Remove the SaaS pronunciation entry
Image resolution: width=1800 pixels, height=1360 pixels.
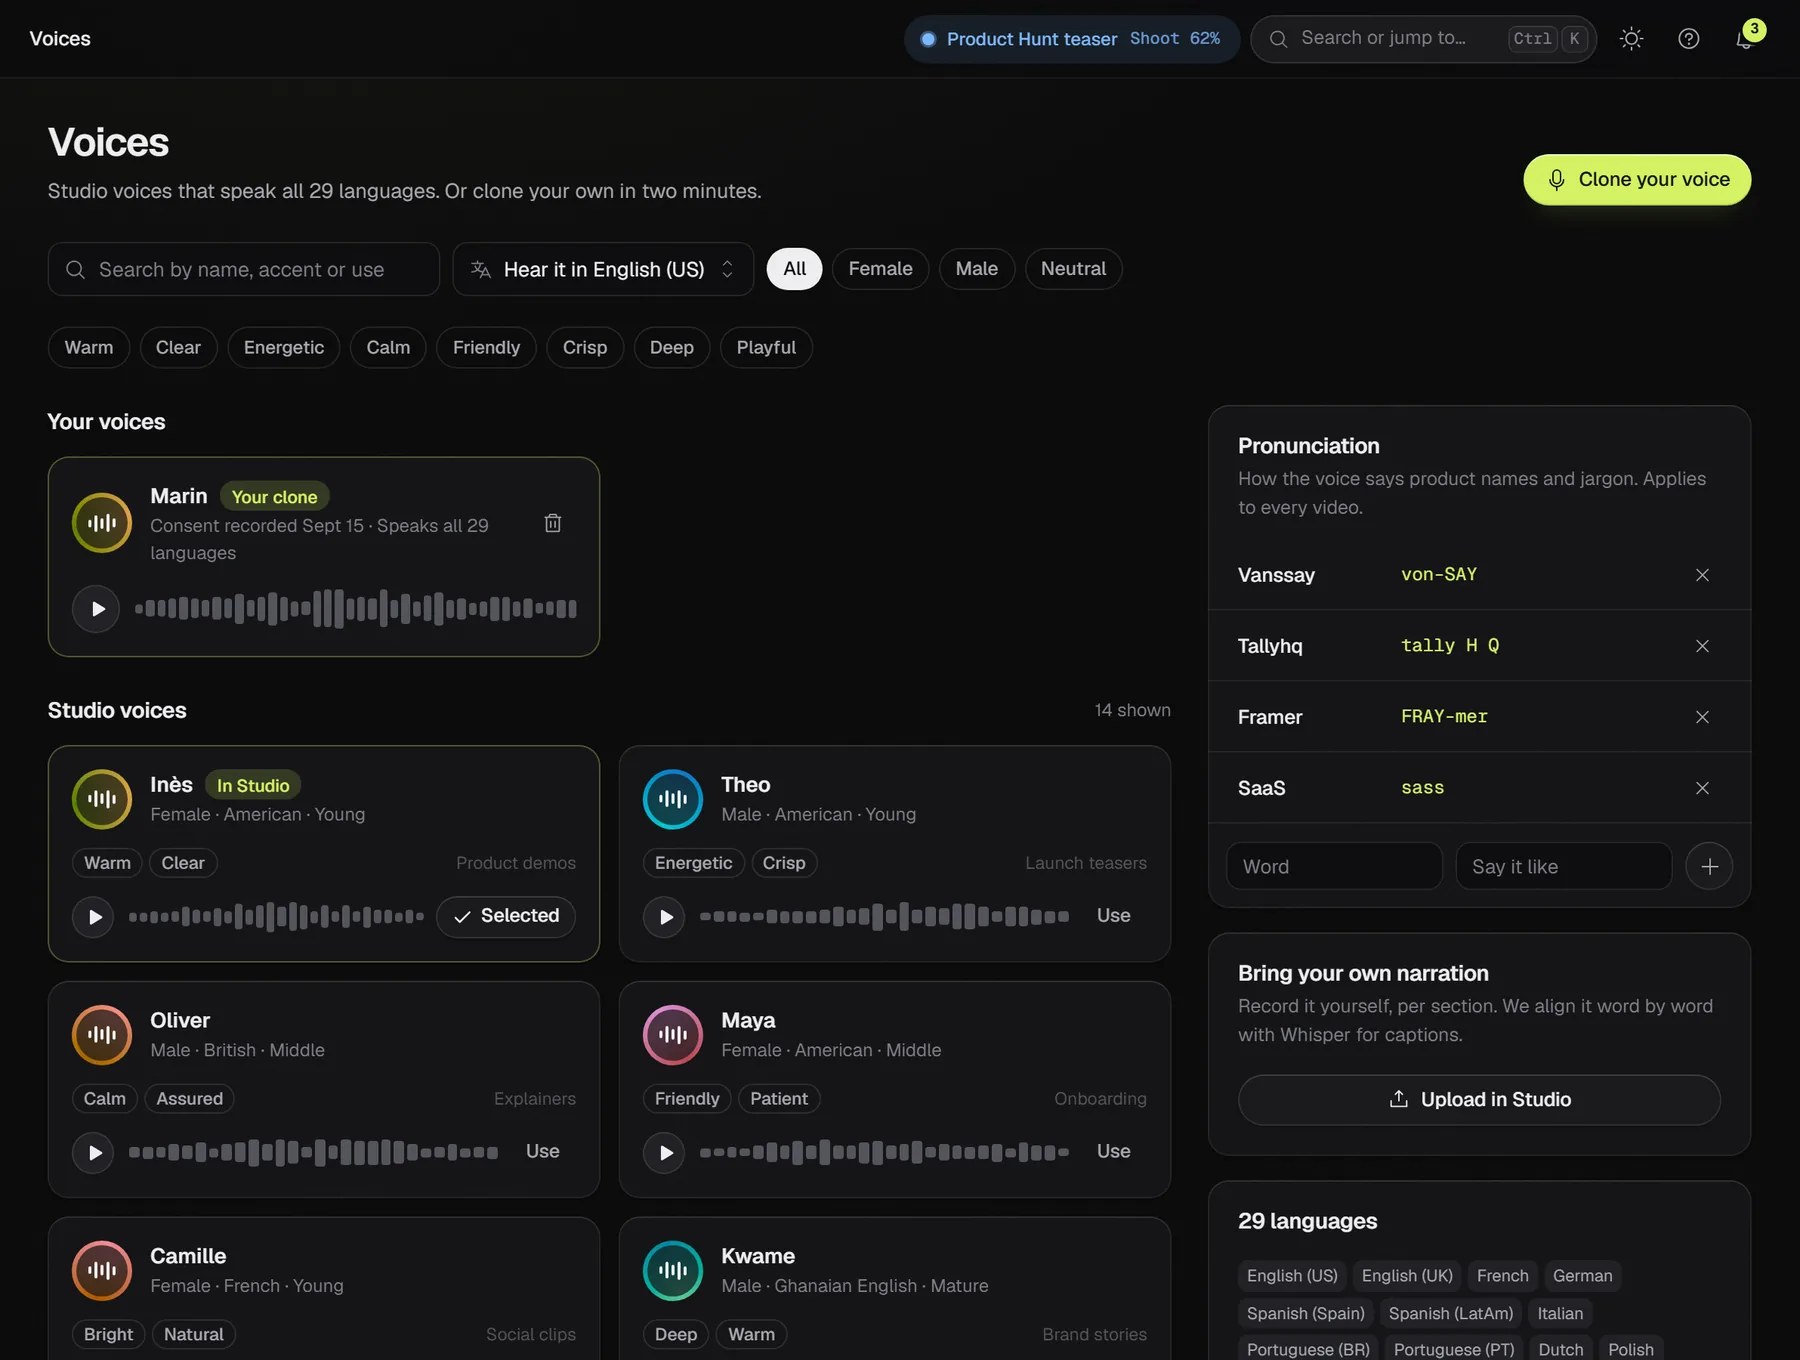pyautogui.click(x=1702, y=788)
